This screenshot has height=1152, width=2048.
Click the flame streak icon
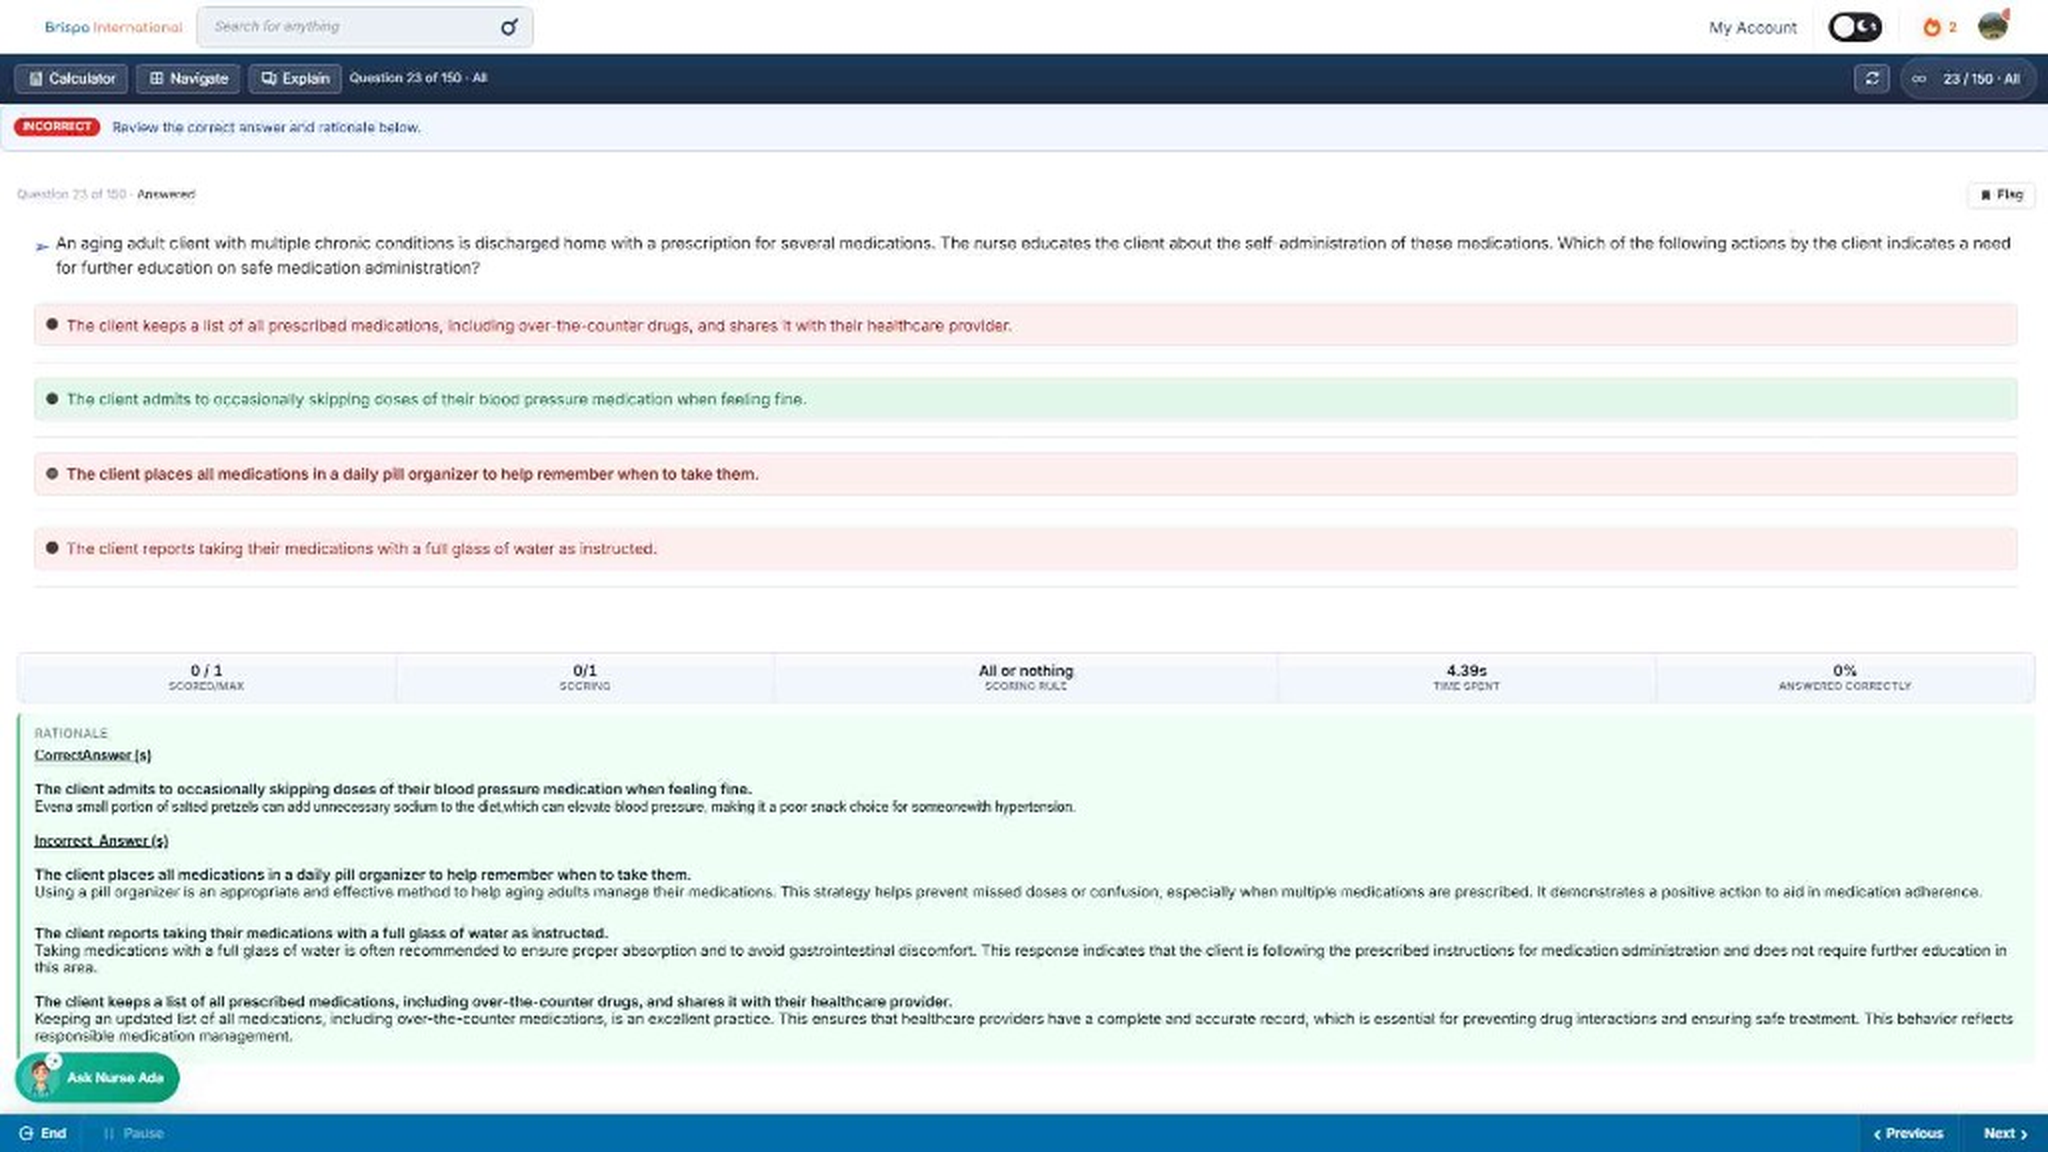click(1932, 27)
